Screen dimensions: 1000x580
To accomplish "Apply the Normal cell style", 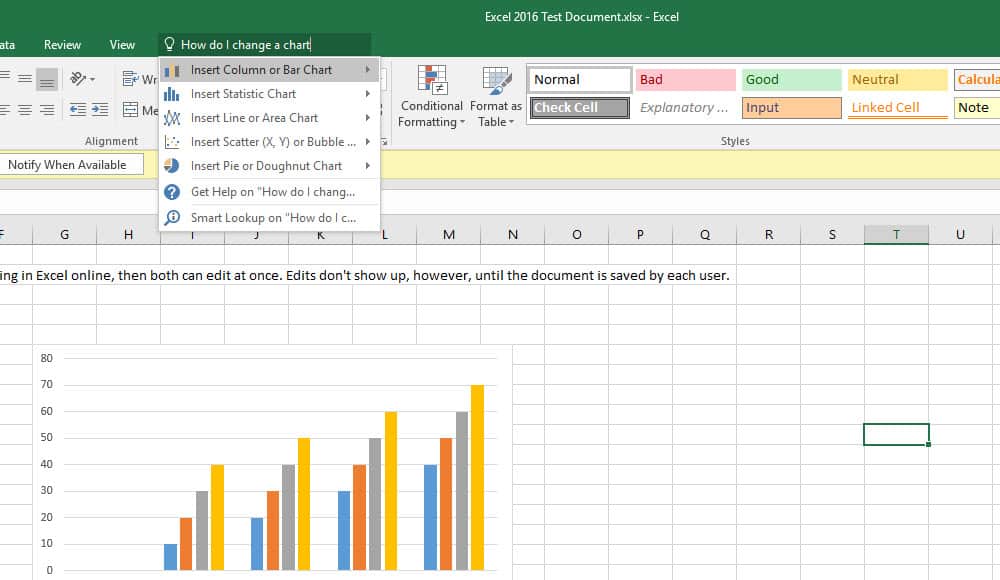I will (x=580, y=80).
